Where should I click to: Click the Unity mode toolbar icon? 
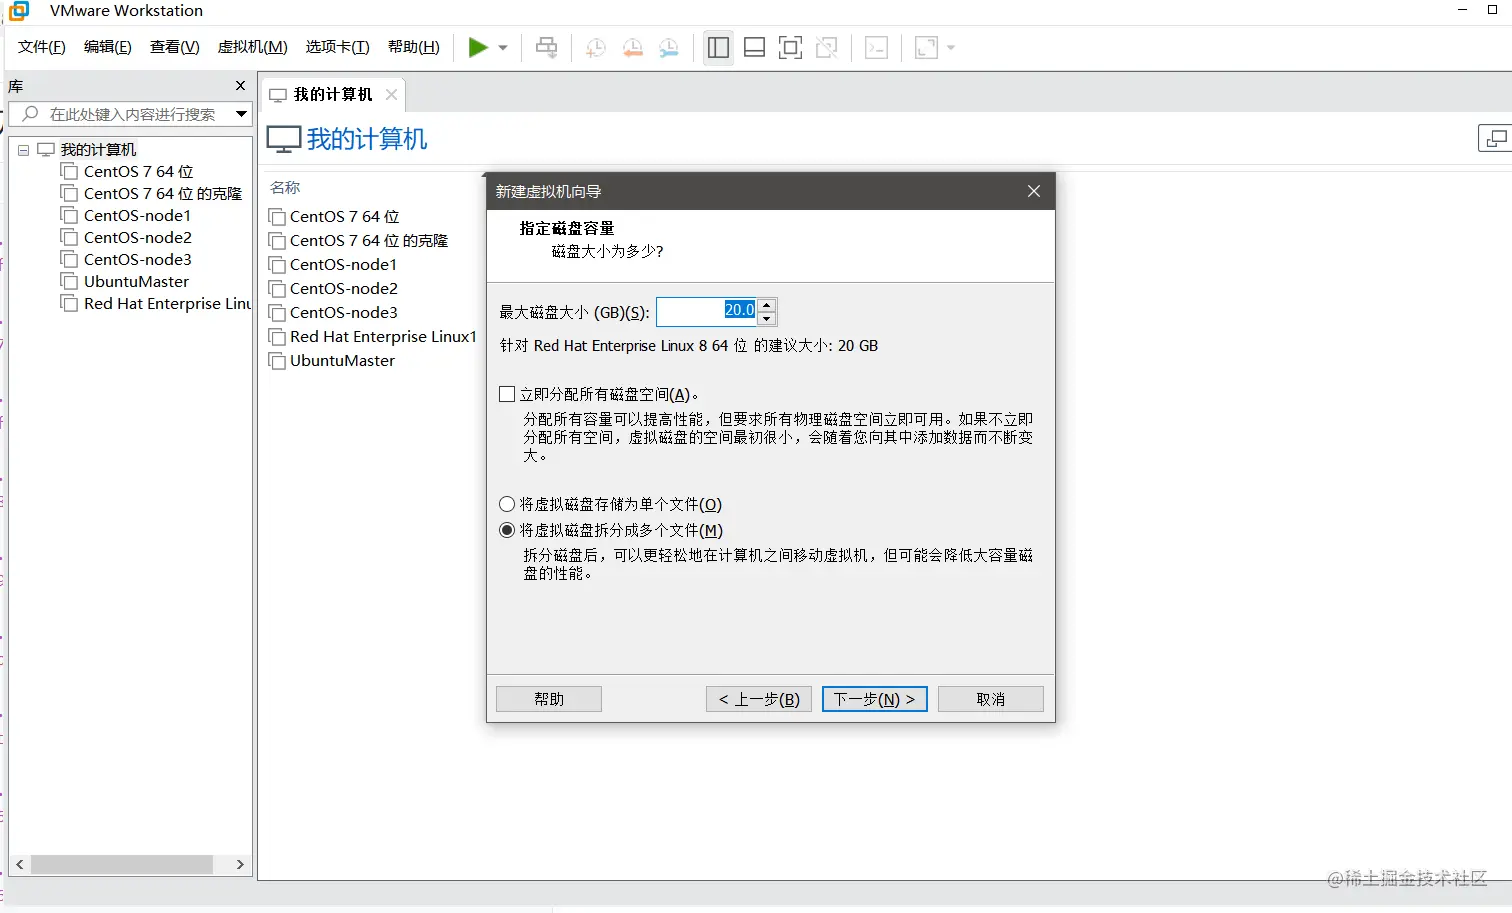pyautogui.click(x=827, y=47)
